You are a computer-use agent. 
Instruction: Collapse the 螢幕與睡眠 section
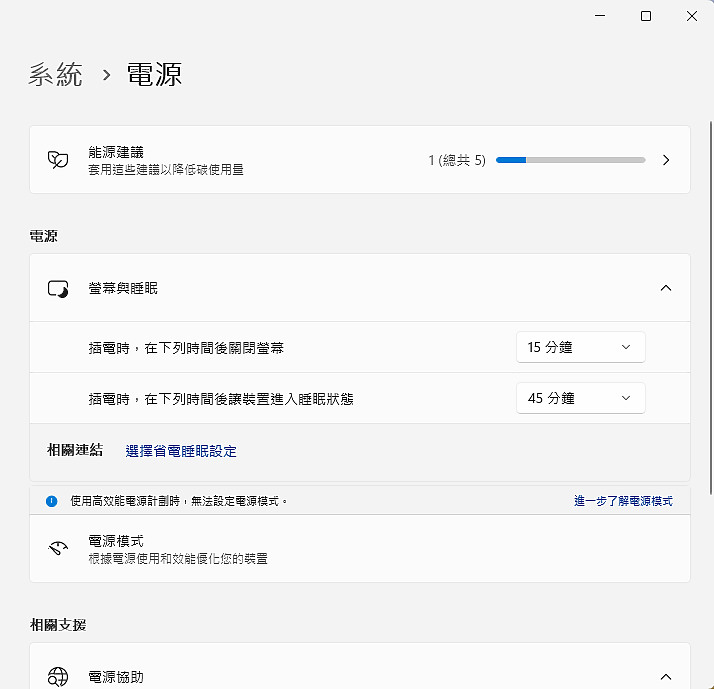coord(666,288)
